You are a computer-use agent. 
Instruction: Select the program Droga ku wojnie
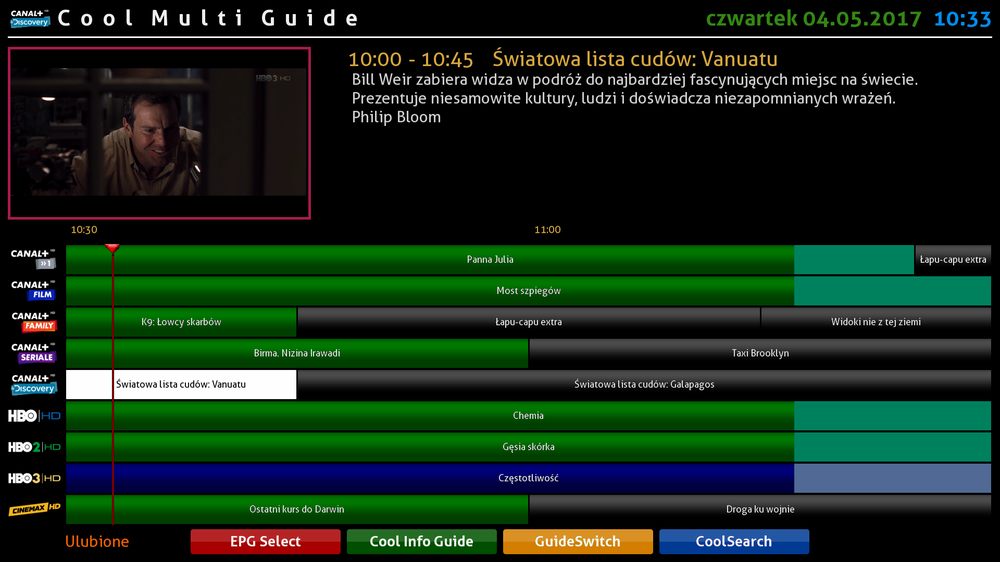[x=760, y=509]
